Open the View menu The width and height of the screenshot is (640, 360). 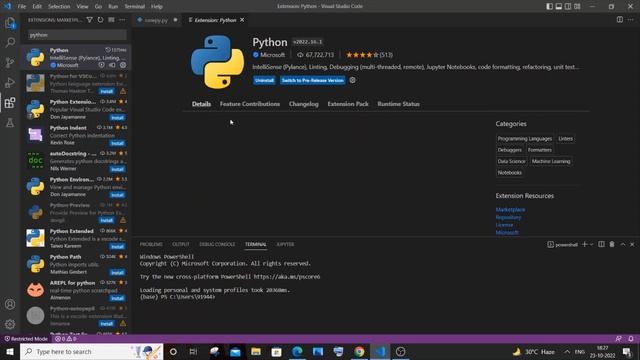82,6
